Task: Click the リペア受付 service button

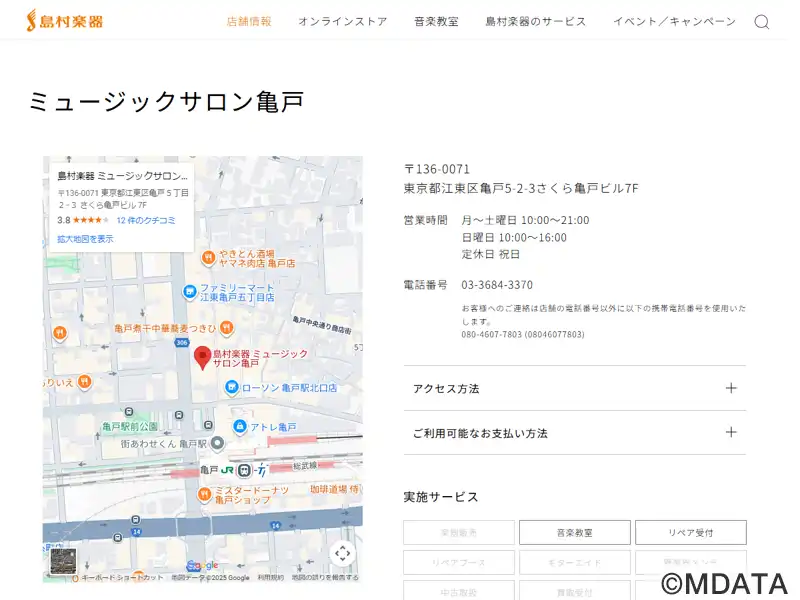Action: coord(690,533)
